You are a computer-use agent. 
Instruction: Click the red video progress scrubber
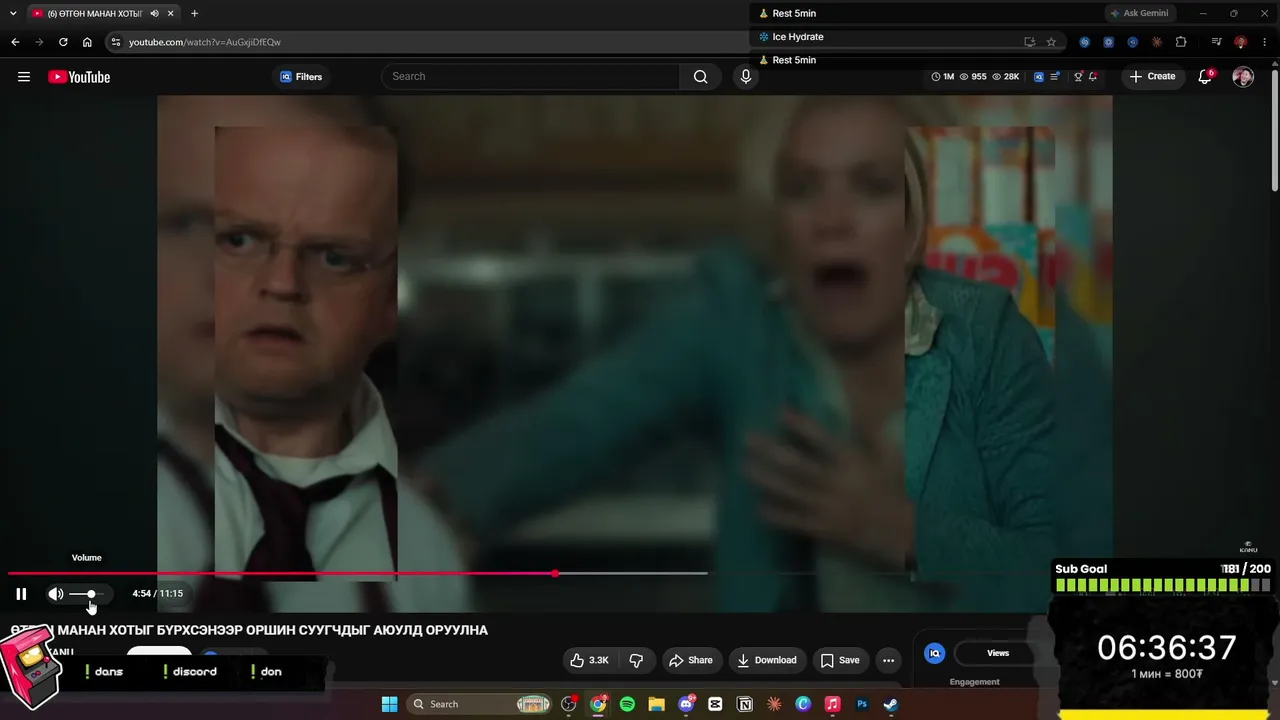pos(555,573)
